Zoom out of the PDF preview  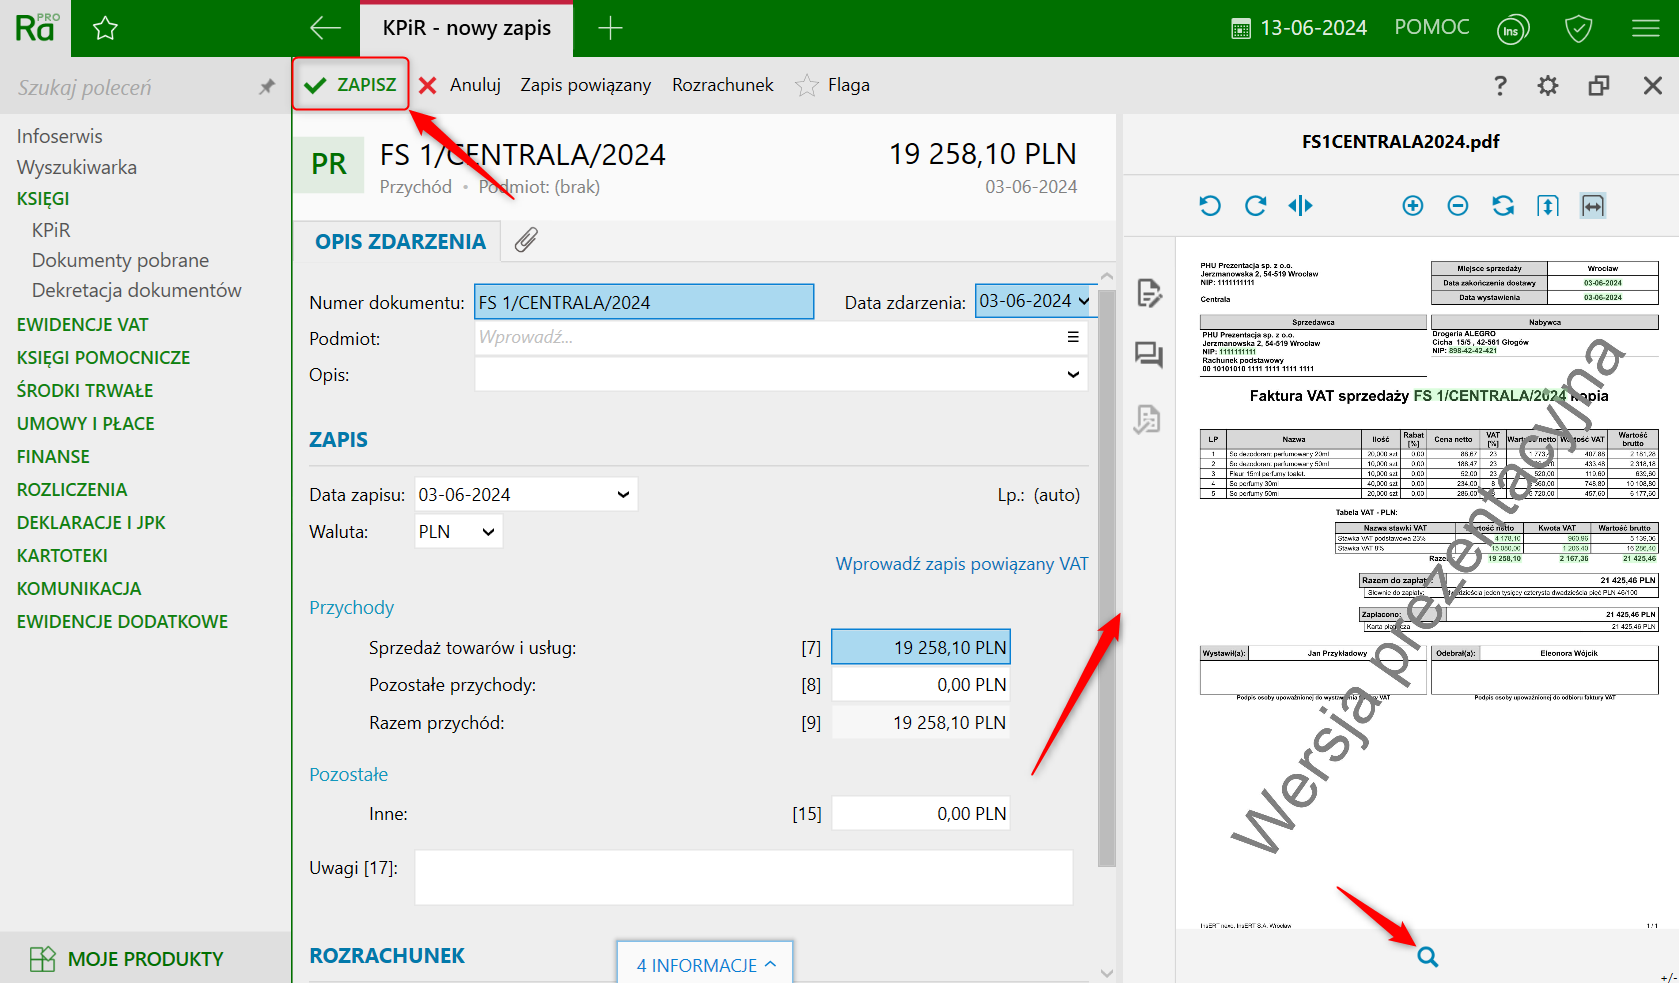(1457, 206)
